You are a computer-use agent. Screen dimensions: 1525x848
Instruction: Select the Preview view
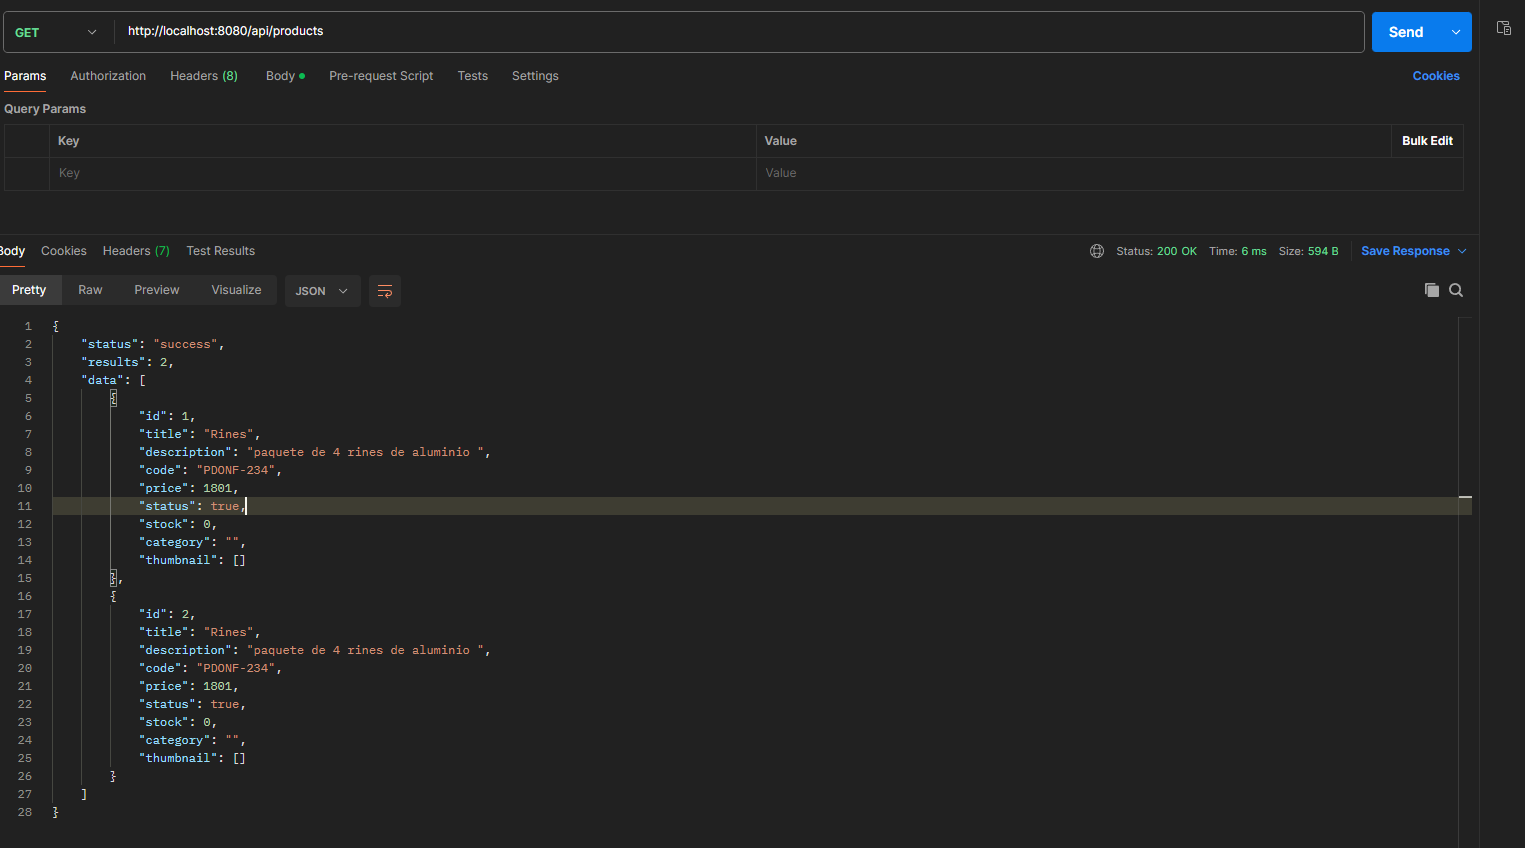pyautogui.click(x=157, y=290)
